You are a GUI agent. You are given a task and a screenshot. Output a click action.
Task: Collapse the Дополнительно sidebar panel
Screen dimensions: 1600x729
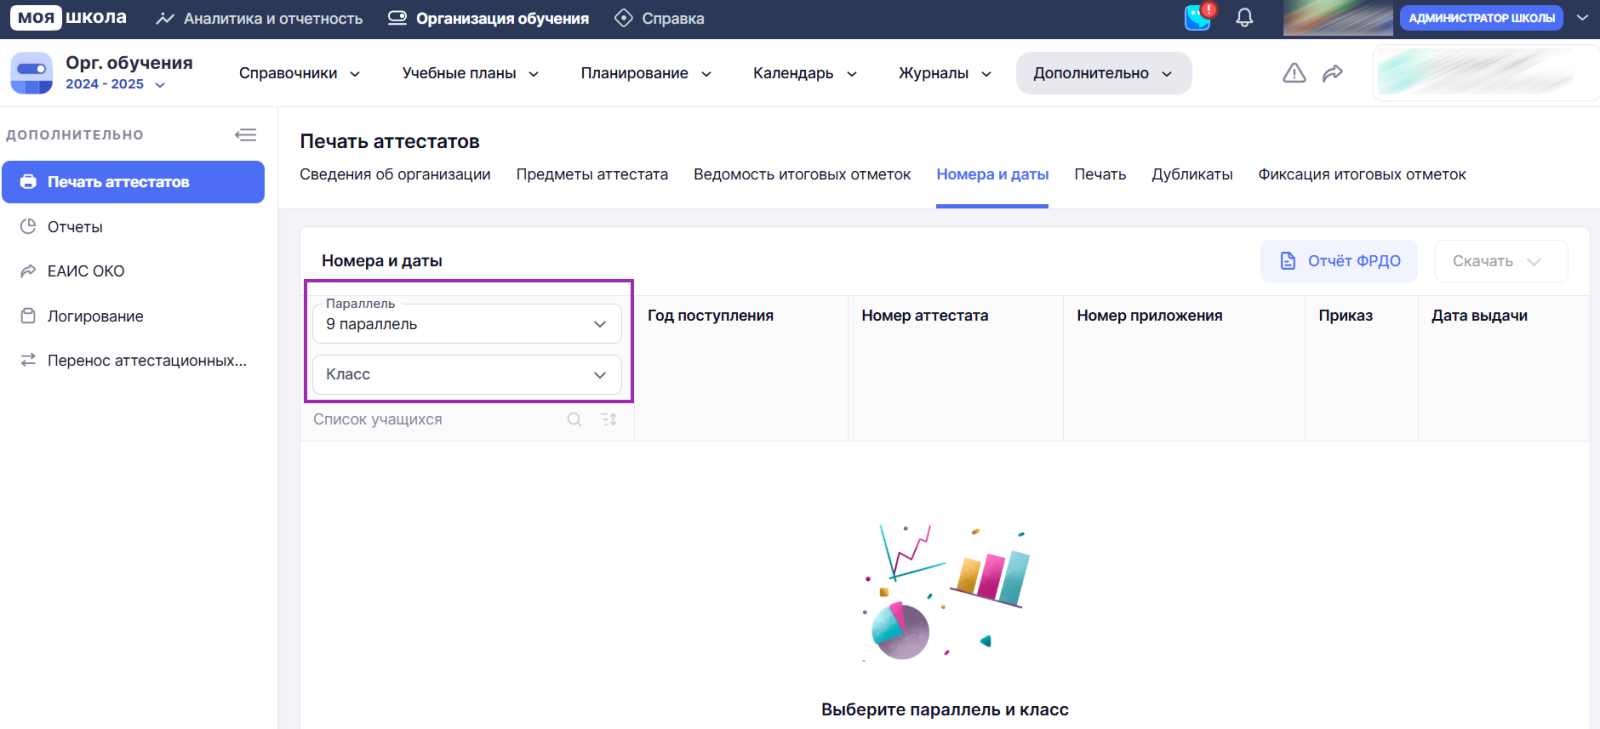tap(245, 135)
